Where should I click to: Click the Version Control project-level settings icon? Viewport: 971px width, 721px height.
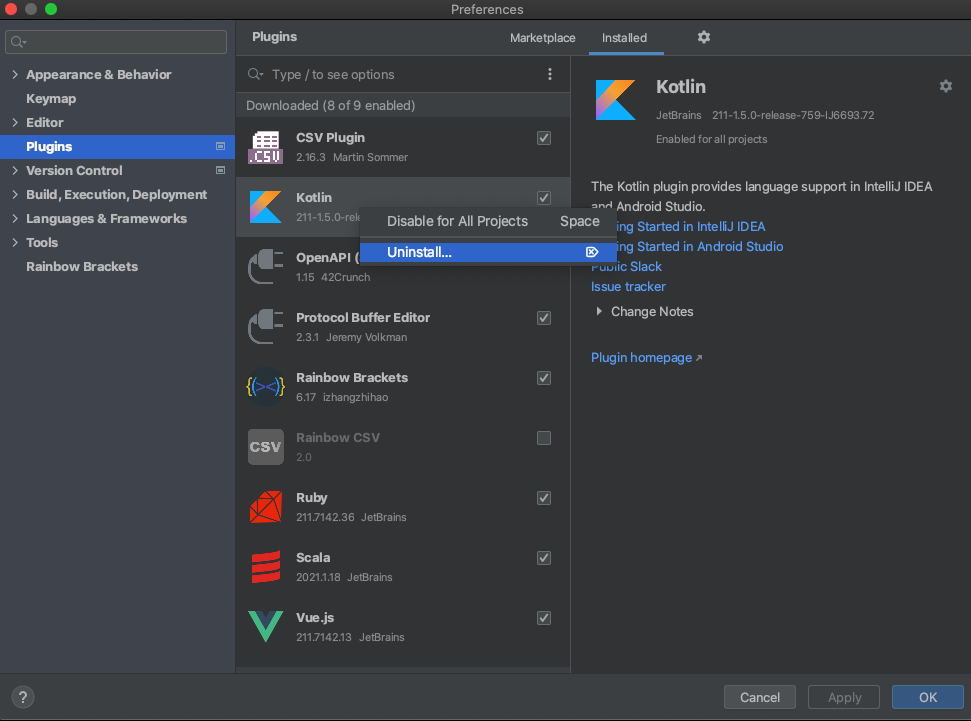(220, 170)
